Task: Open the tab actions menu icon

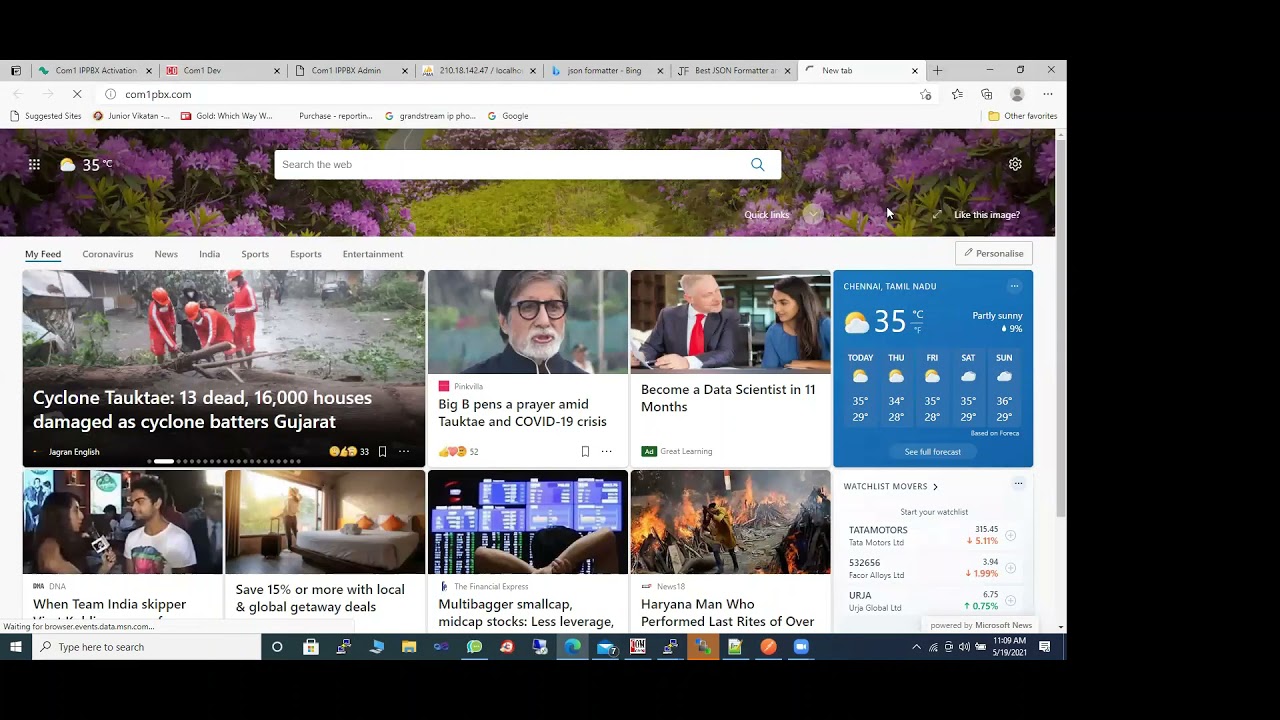Action: tap(16, 71)
